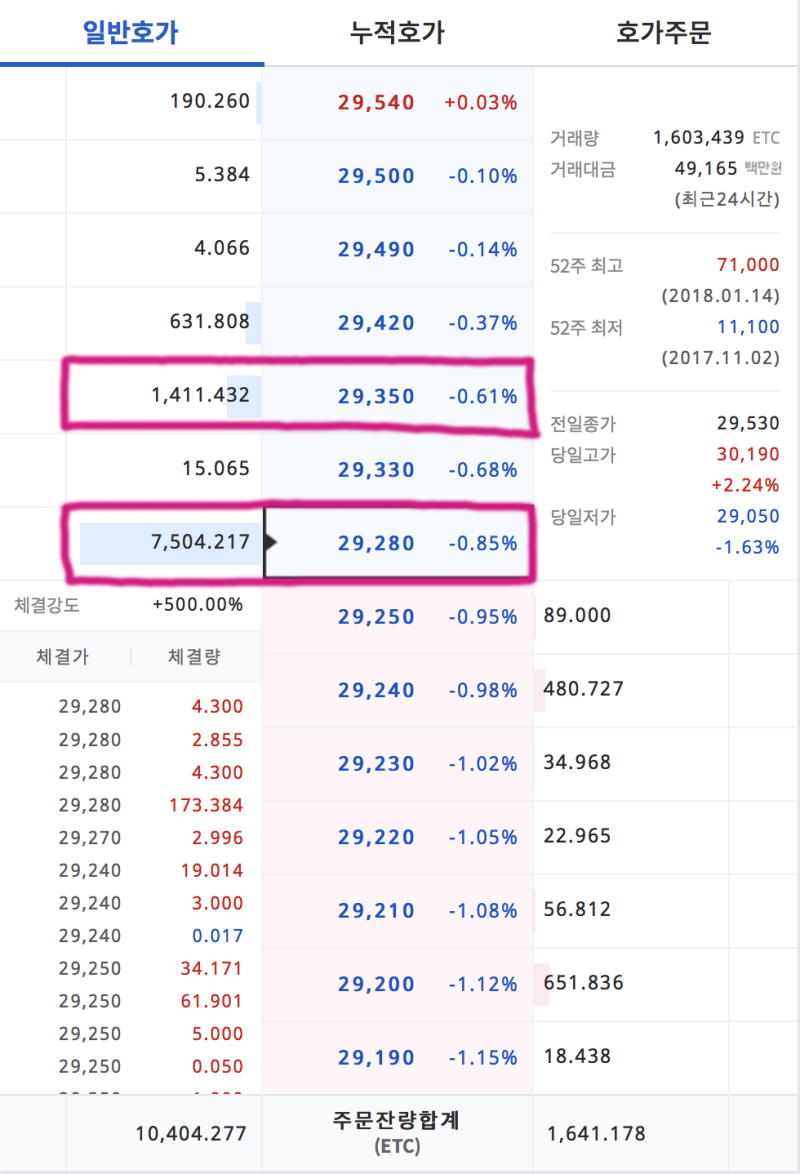This screenshot has width=800, height=1174.
Task: Click the 29,200 bid price
Action: (x=376, y=984)
